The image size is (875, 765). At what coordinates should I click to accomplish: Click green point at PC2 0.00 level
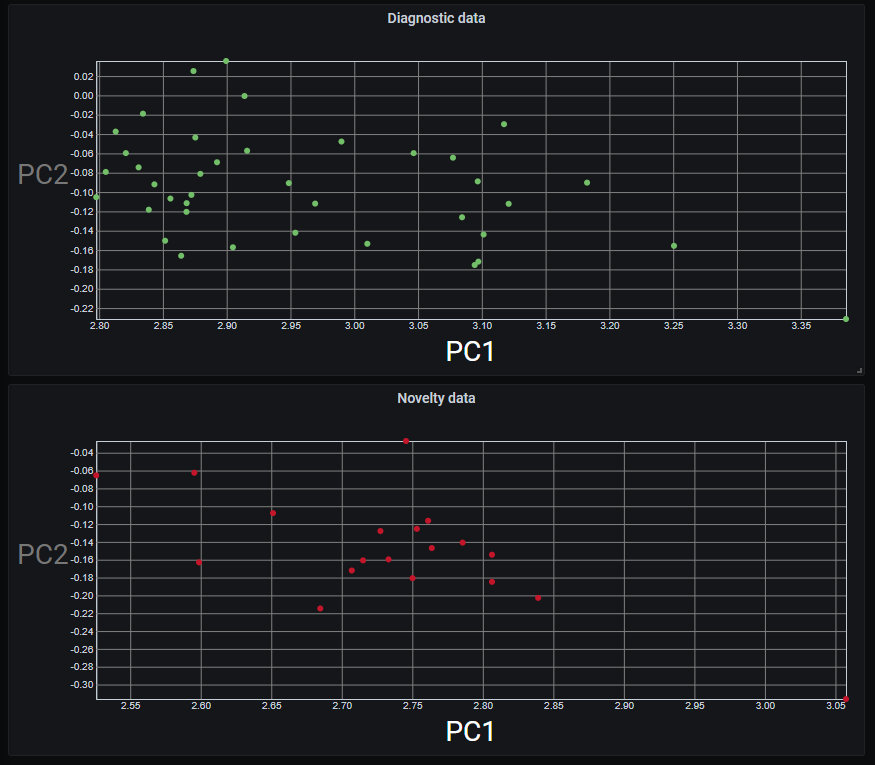coord(244,96)
